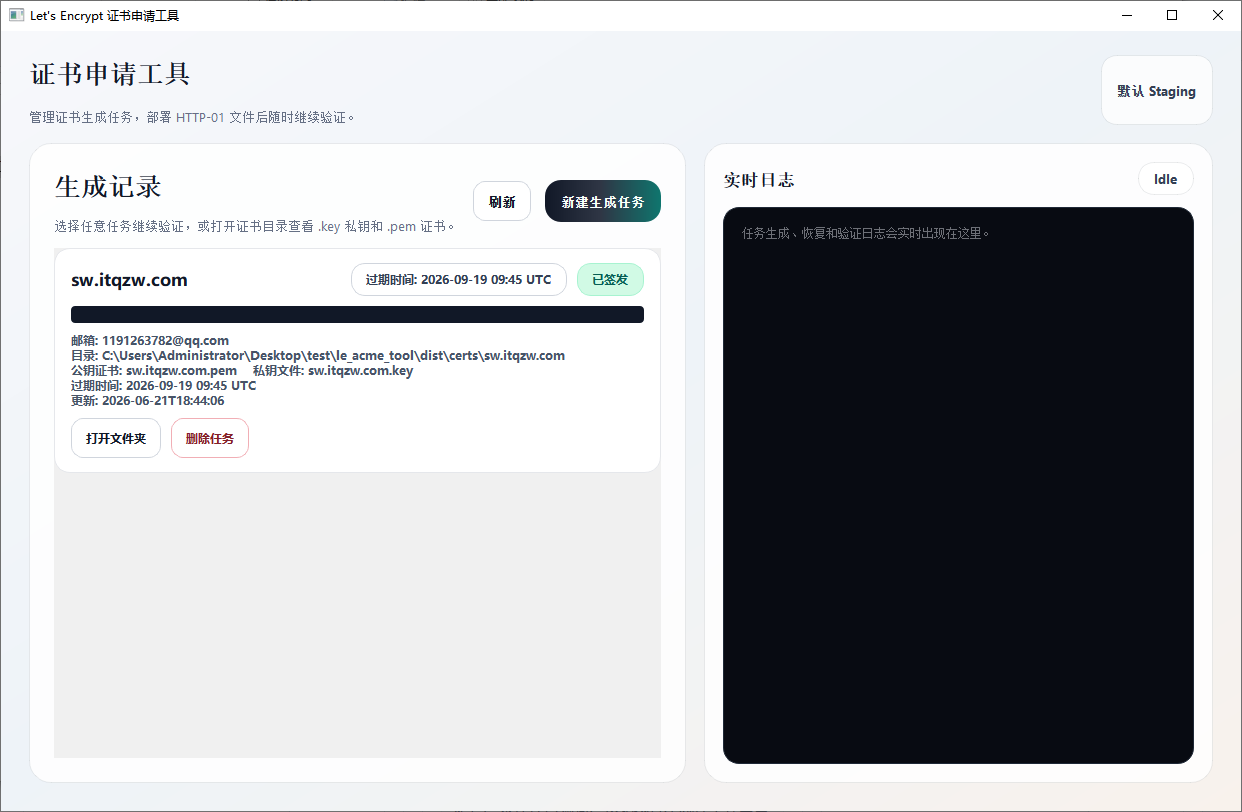Click the app icon in the title bar
This screenshot has width=1242, height=812.
tap(16, 15)
